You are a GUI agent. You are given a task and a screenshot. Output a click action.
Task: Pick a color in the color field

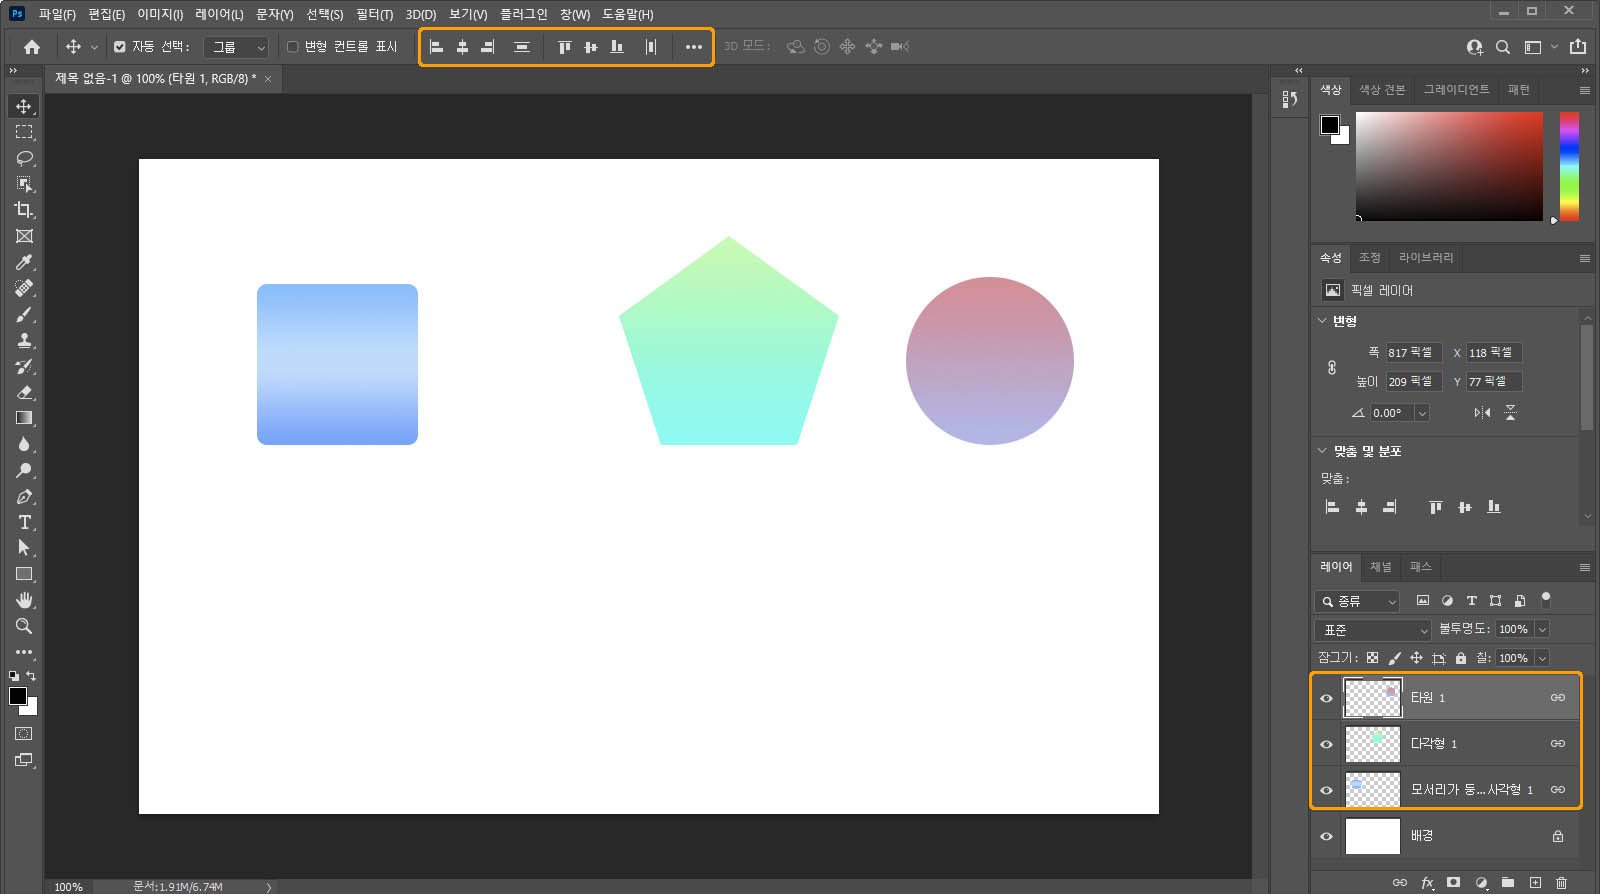tap(1449, 166)
